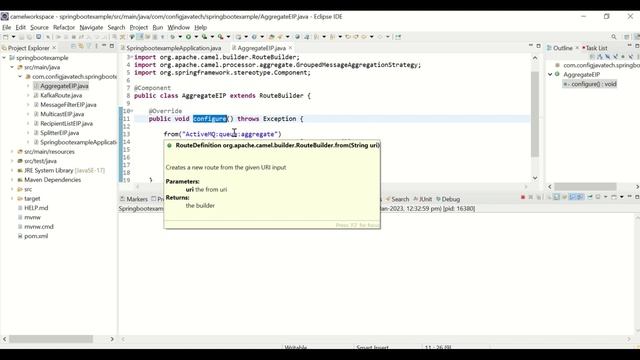Close the Project Explorer view

54,48
